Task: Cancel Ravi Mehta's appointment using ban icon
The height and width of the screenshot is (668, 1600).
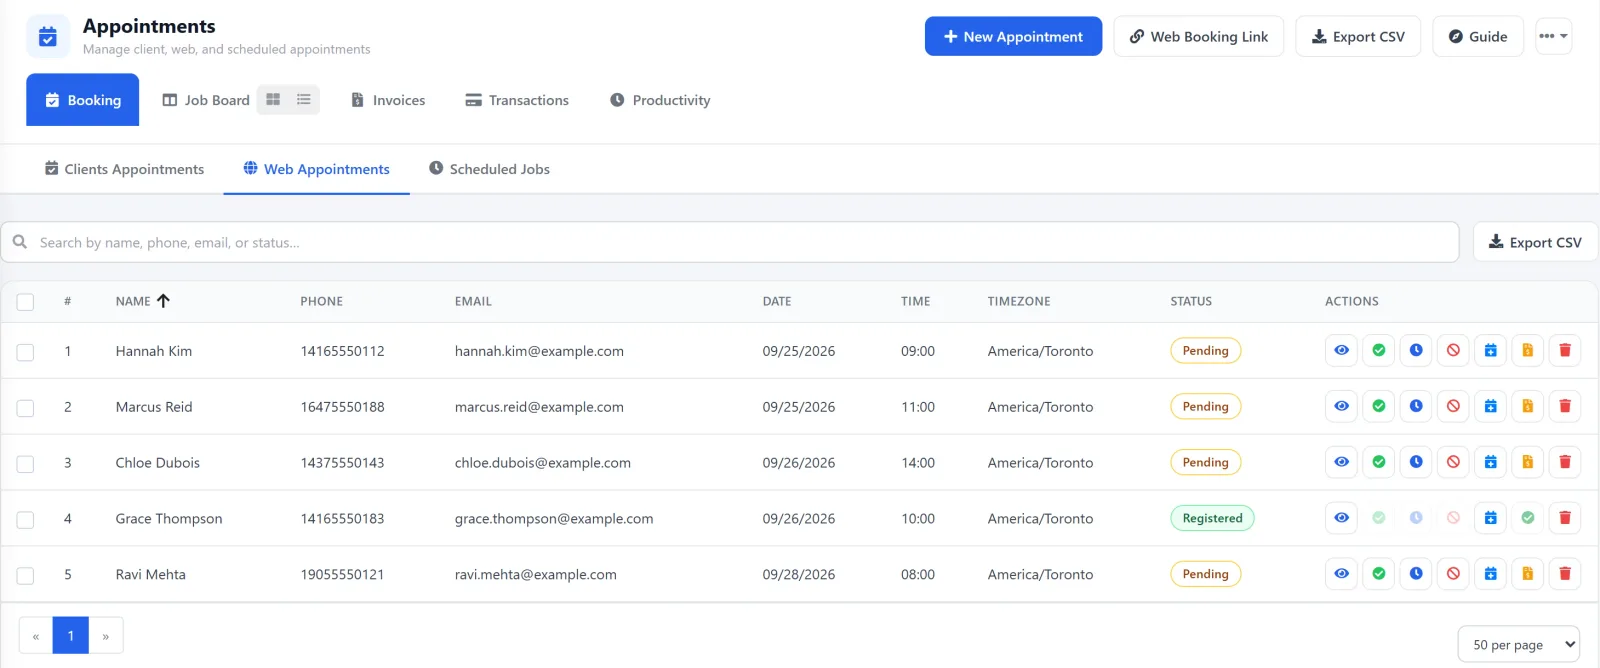Action: click(x=1453, y=575)
